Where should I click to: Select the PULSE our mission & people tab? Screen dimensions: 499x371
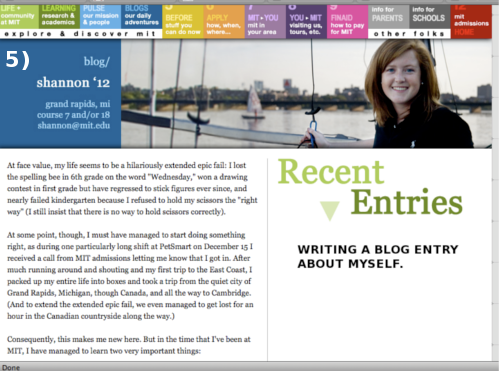coord(100,17)
